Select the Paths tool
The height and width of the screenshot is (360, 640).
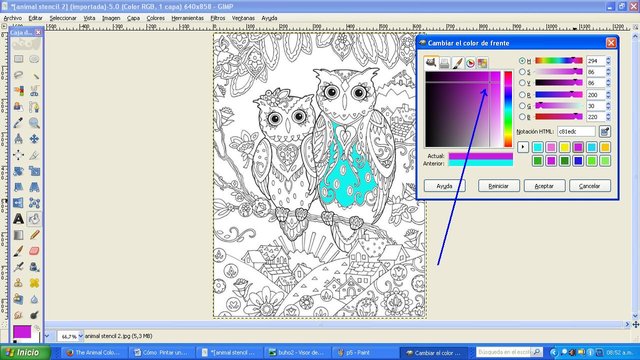[x=34, y=107]
